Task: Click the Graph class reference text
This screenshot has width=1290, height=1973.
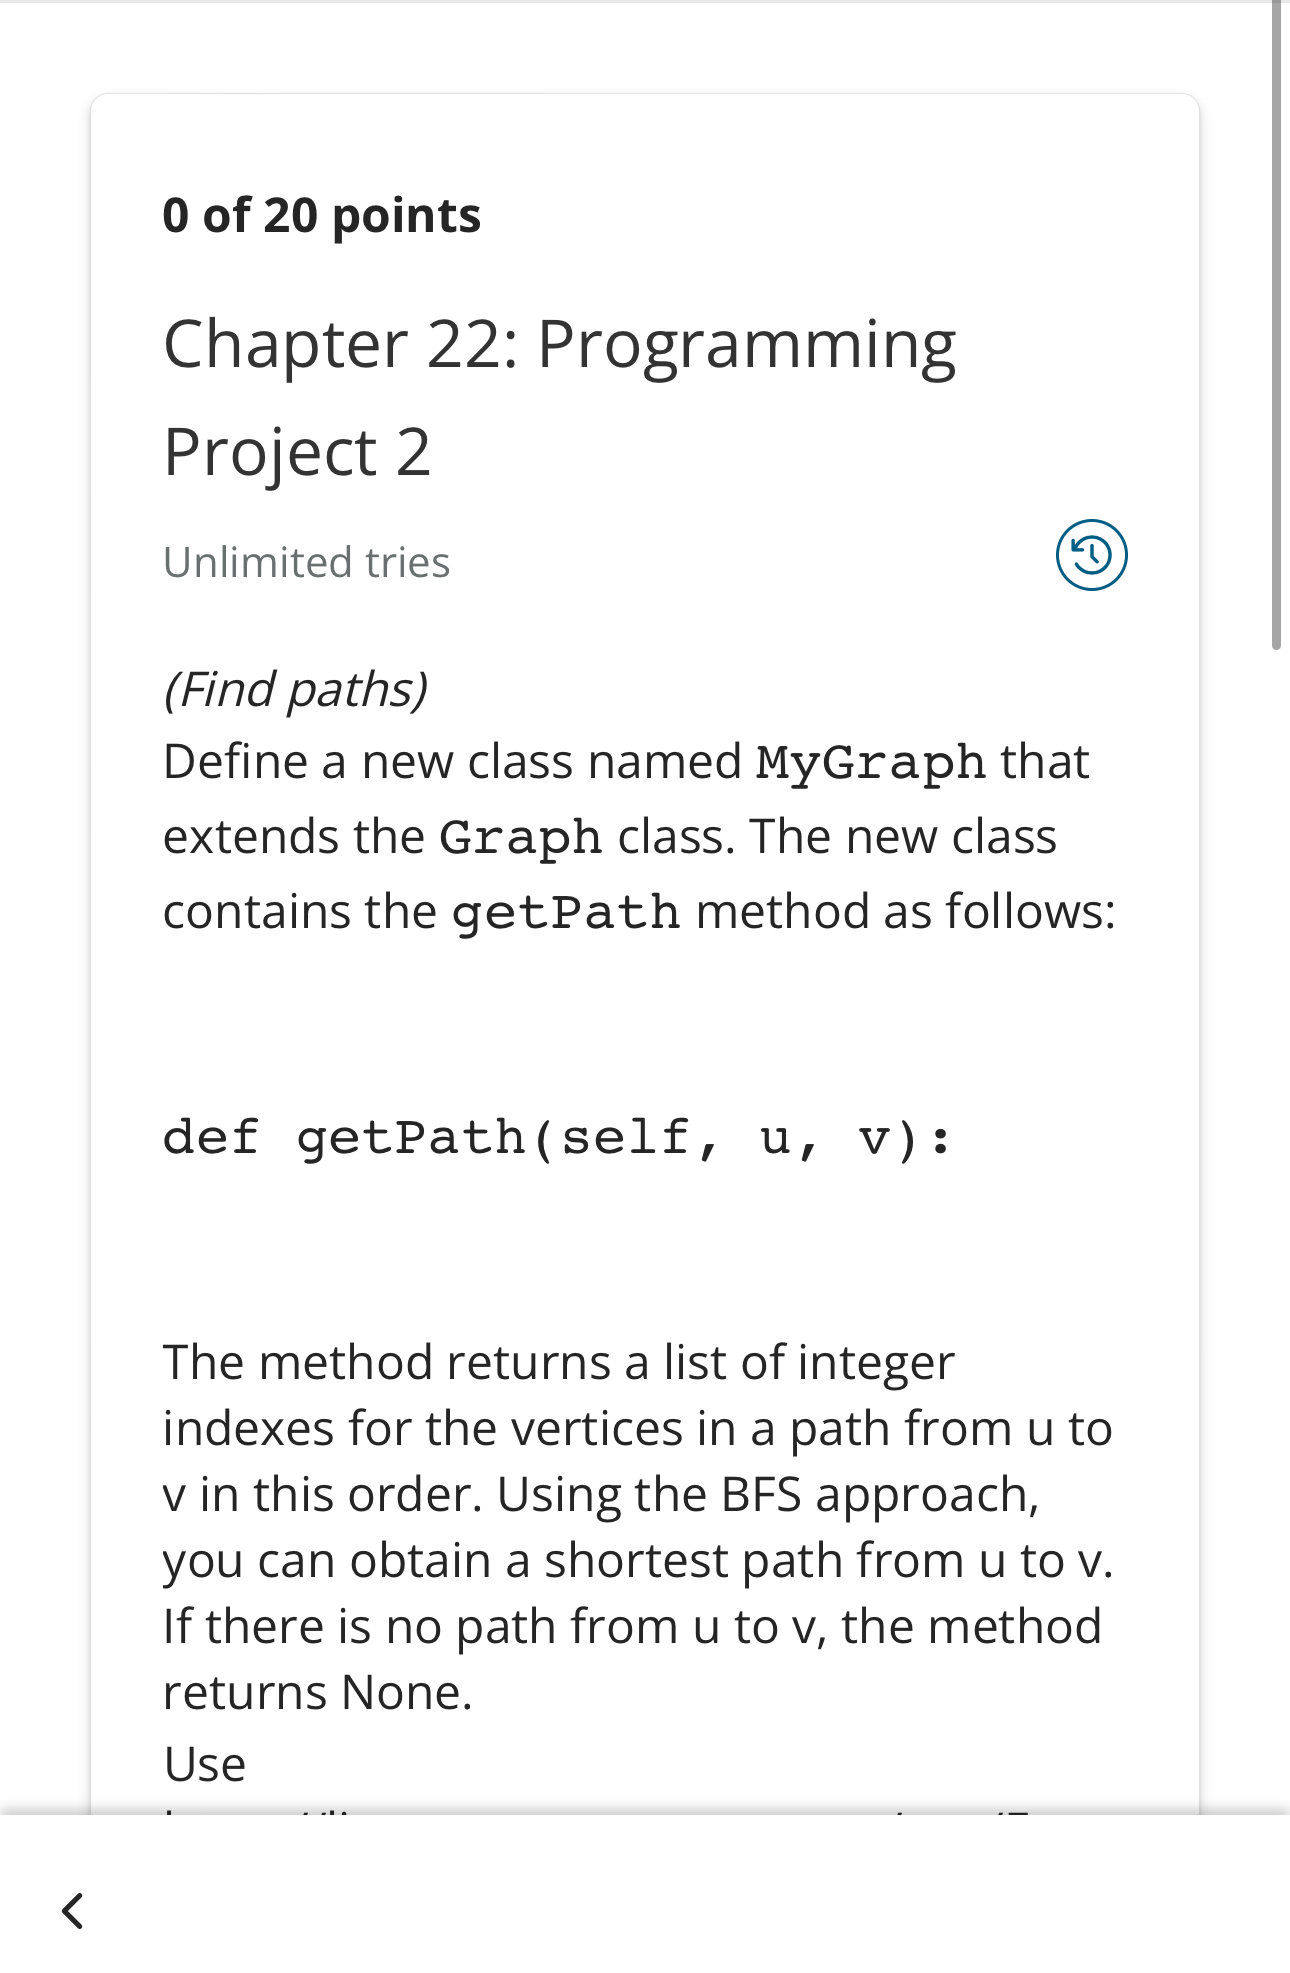Action: point(520,837)
